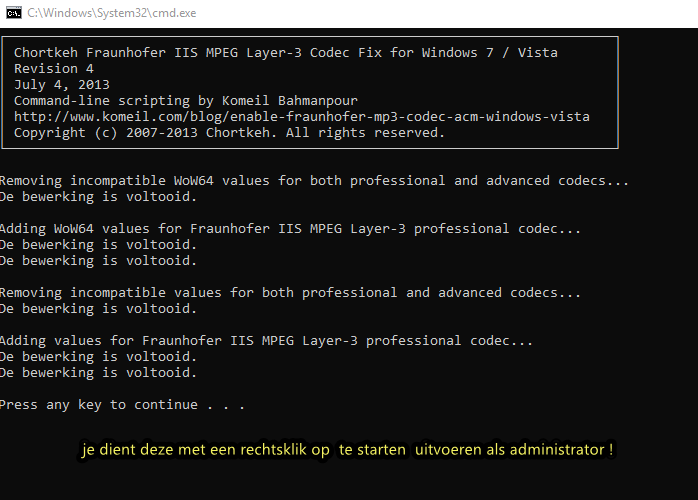Image resolution: width=698 pixels, height=500 pixels.
Task: Click "De bewerking is voltooid" under Removing incompatible values line
Action: click(98, 309)
